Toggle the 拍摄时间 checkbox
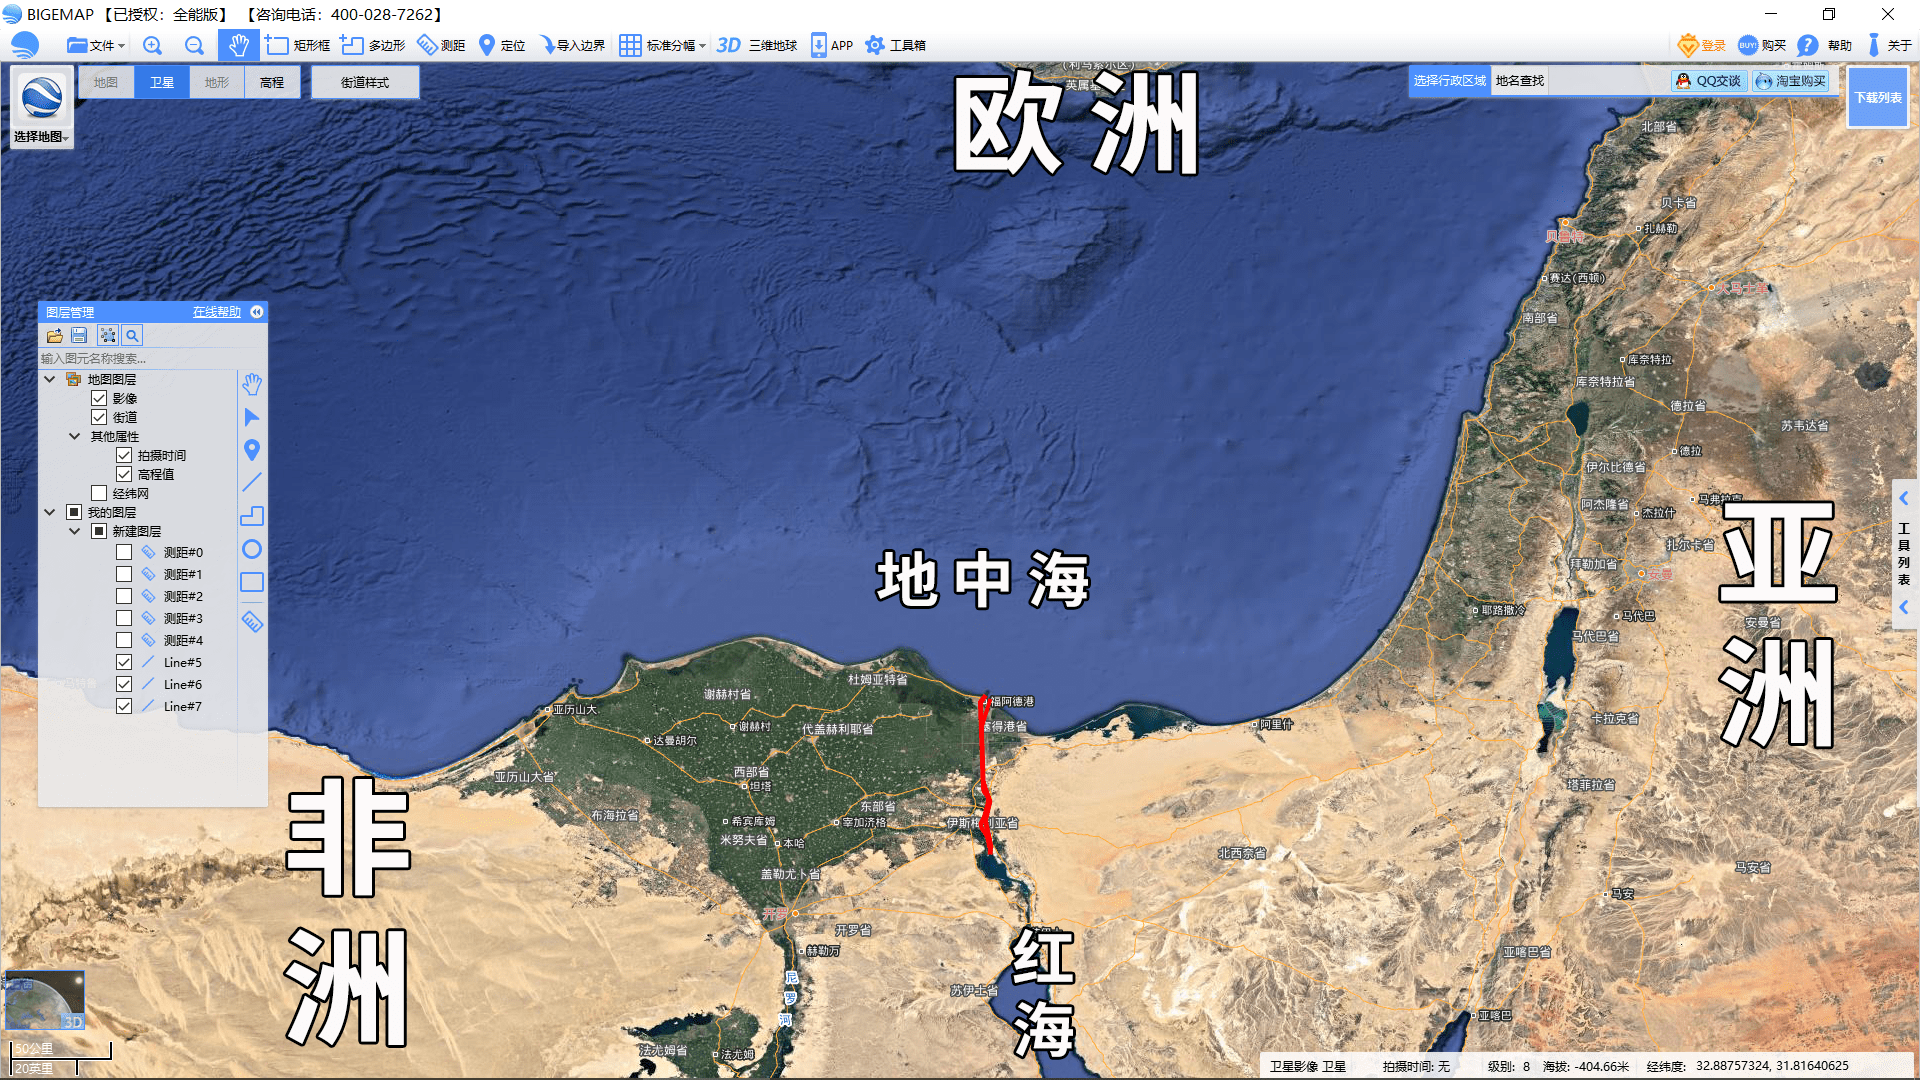 [124, 455]
